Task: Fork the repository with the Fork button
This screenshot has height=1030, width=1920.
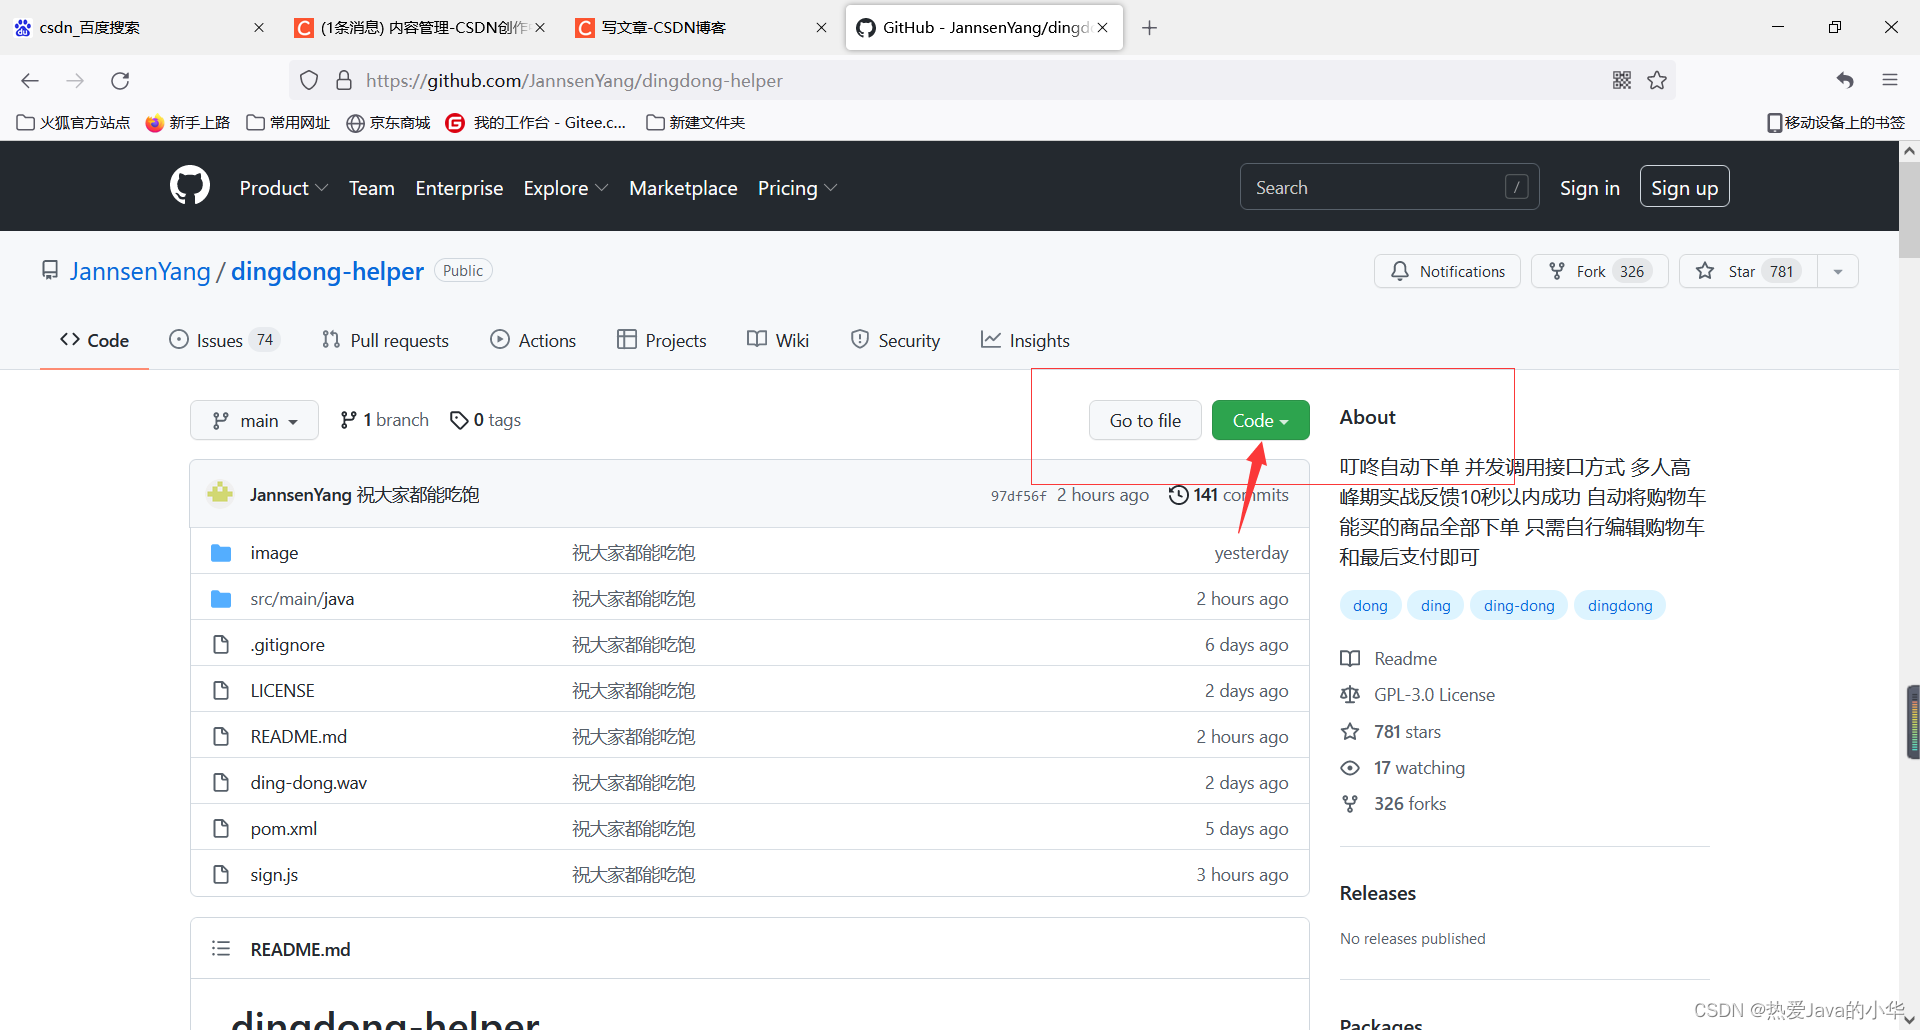Action: click(x=1599, y=271)
